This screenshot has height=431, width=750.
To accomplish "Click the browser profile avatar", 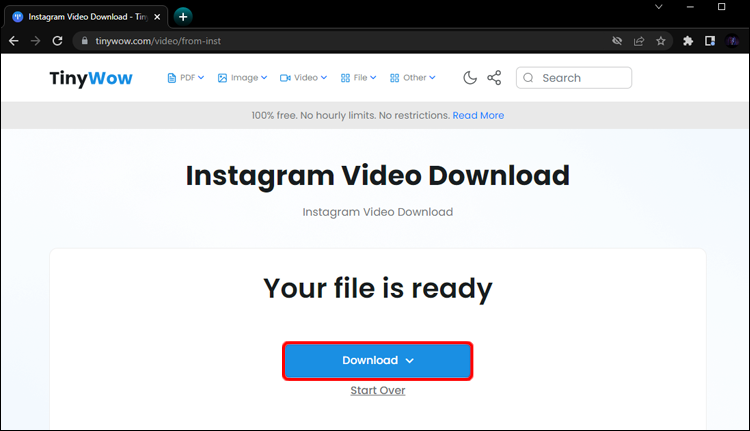I will pos(732,41).
